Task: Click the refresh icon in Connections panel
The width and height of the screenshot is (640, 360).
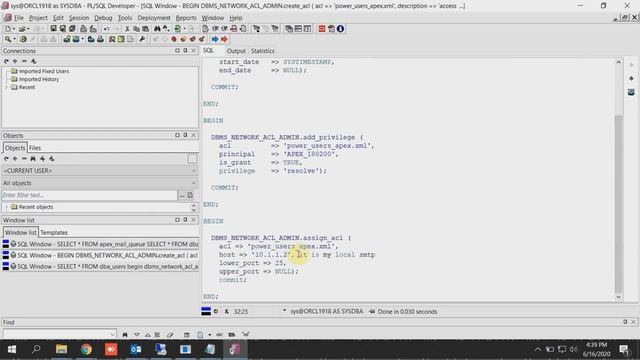Action: pos(6,61)
